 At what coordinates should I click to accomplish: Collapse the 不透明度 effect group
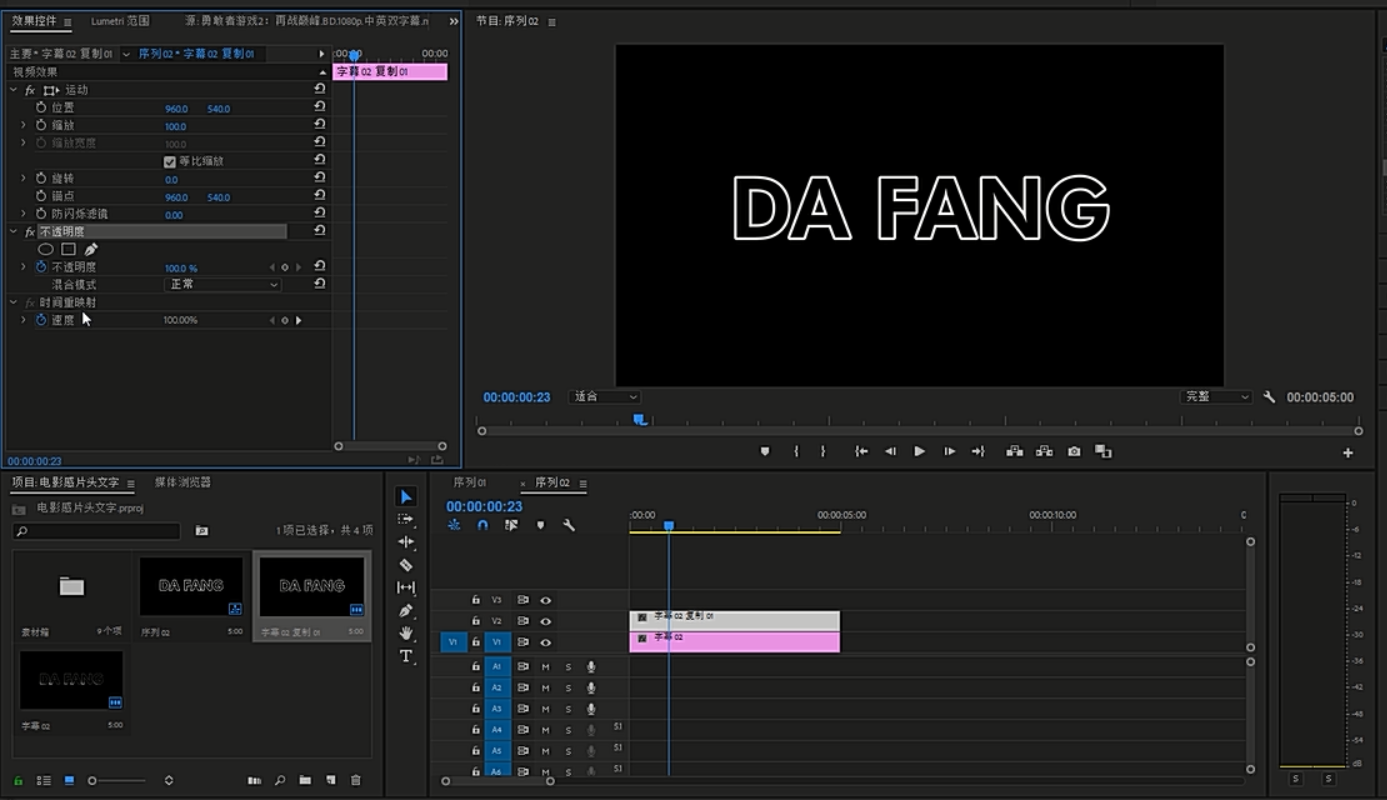[x=13, y=231]
